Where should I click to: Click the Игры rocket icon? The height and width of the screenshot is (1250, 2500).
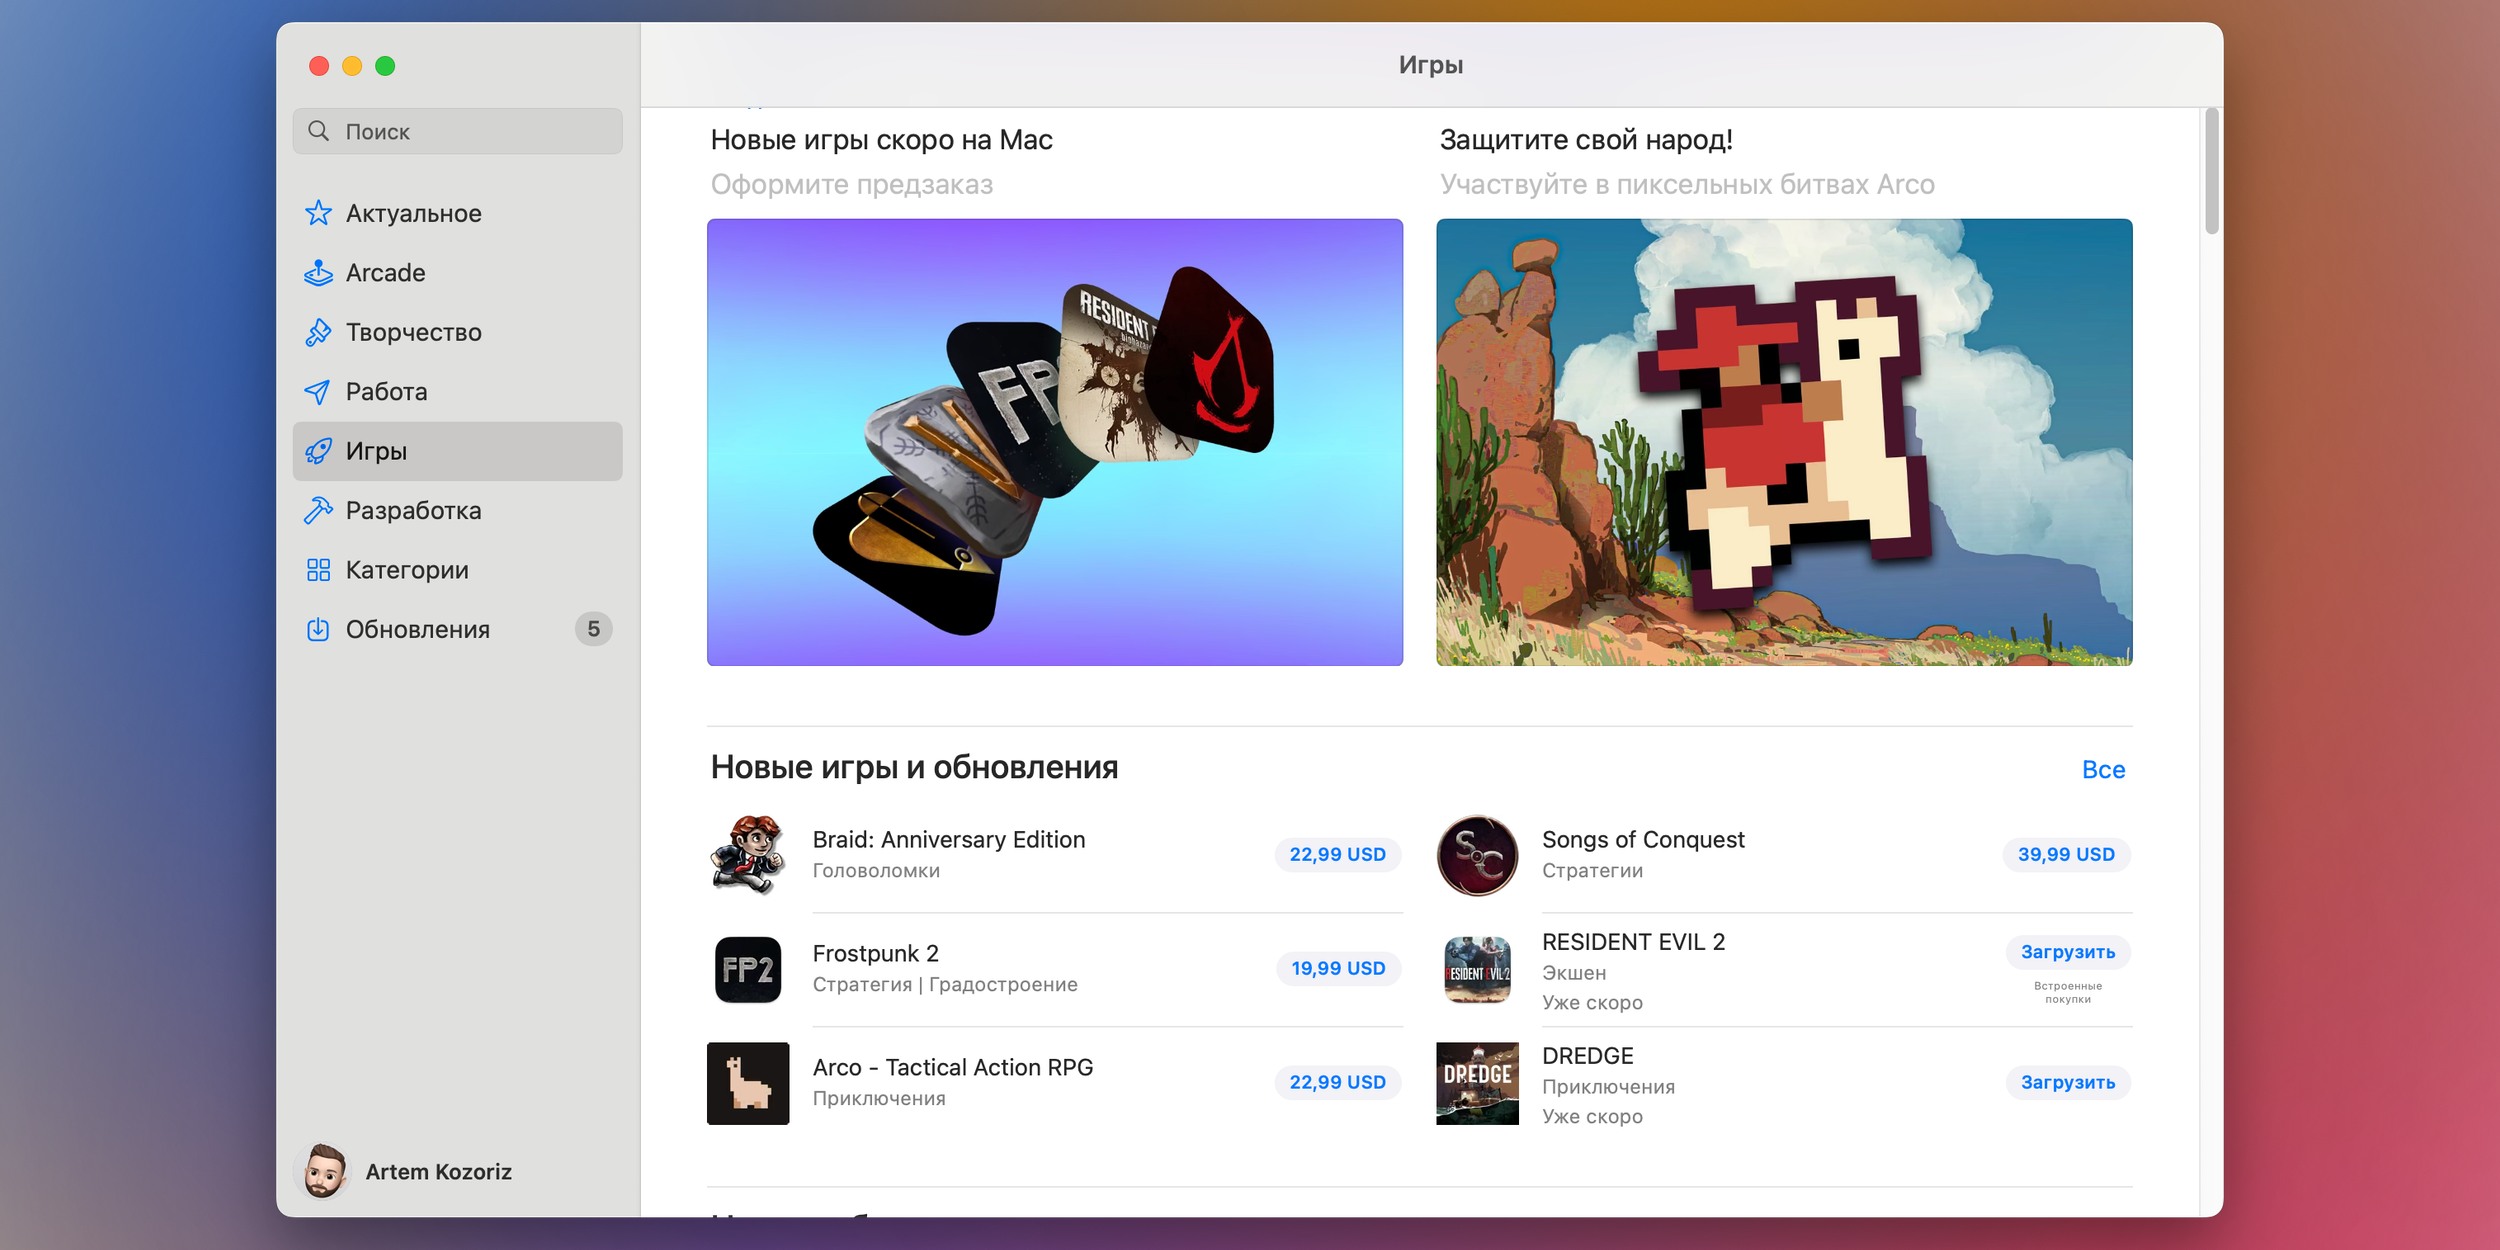click(x=318, y=451)
